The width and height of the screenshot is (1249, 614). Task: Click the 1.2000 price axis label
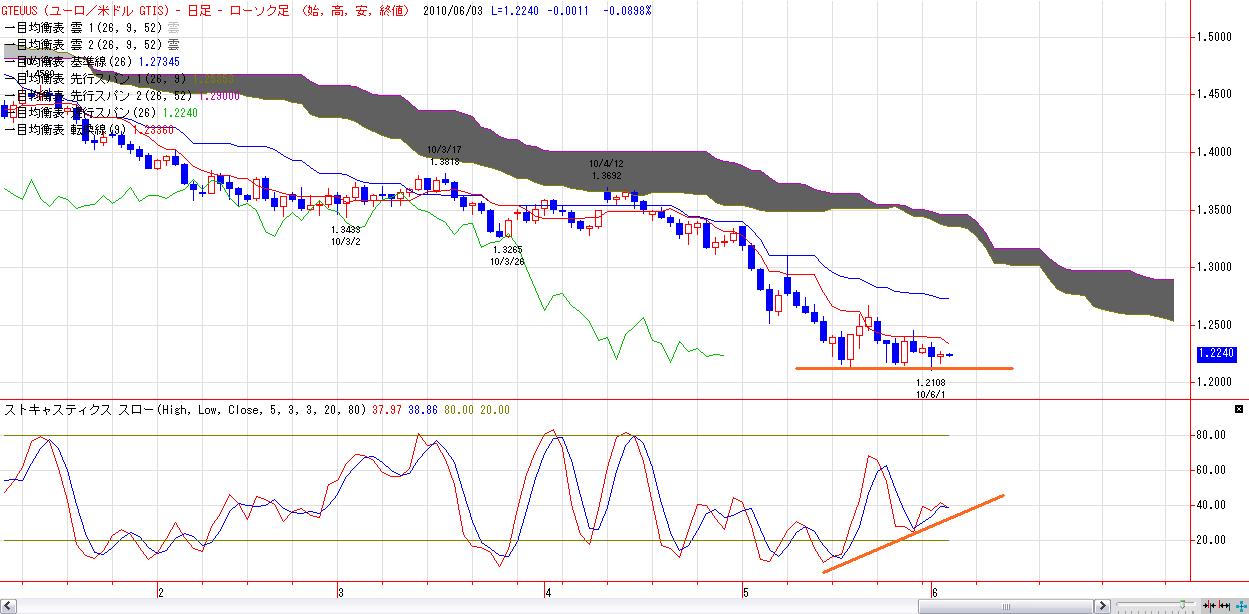1213,382
